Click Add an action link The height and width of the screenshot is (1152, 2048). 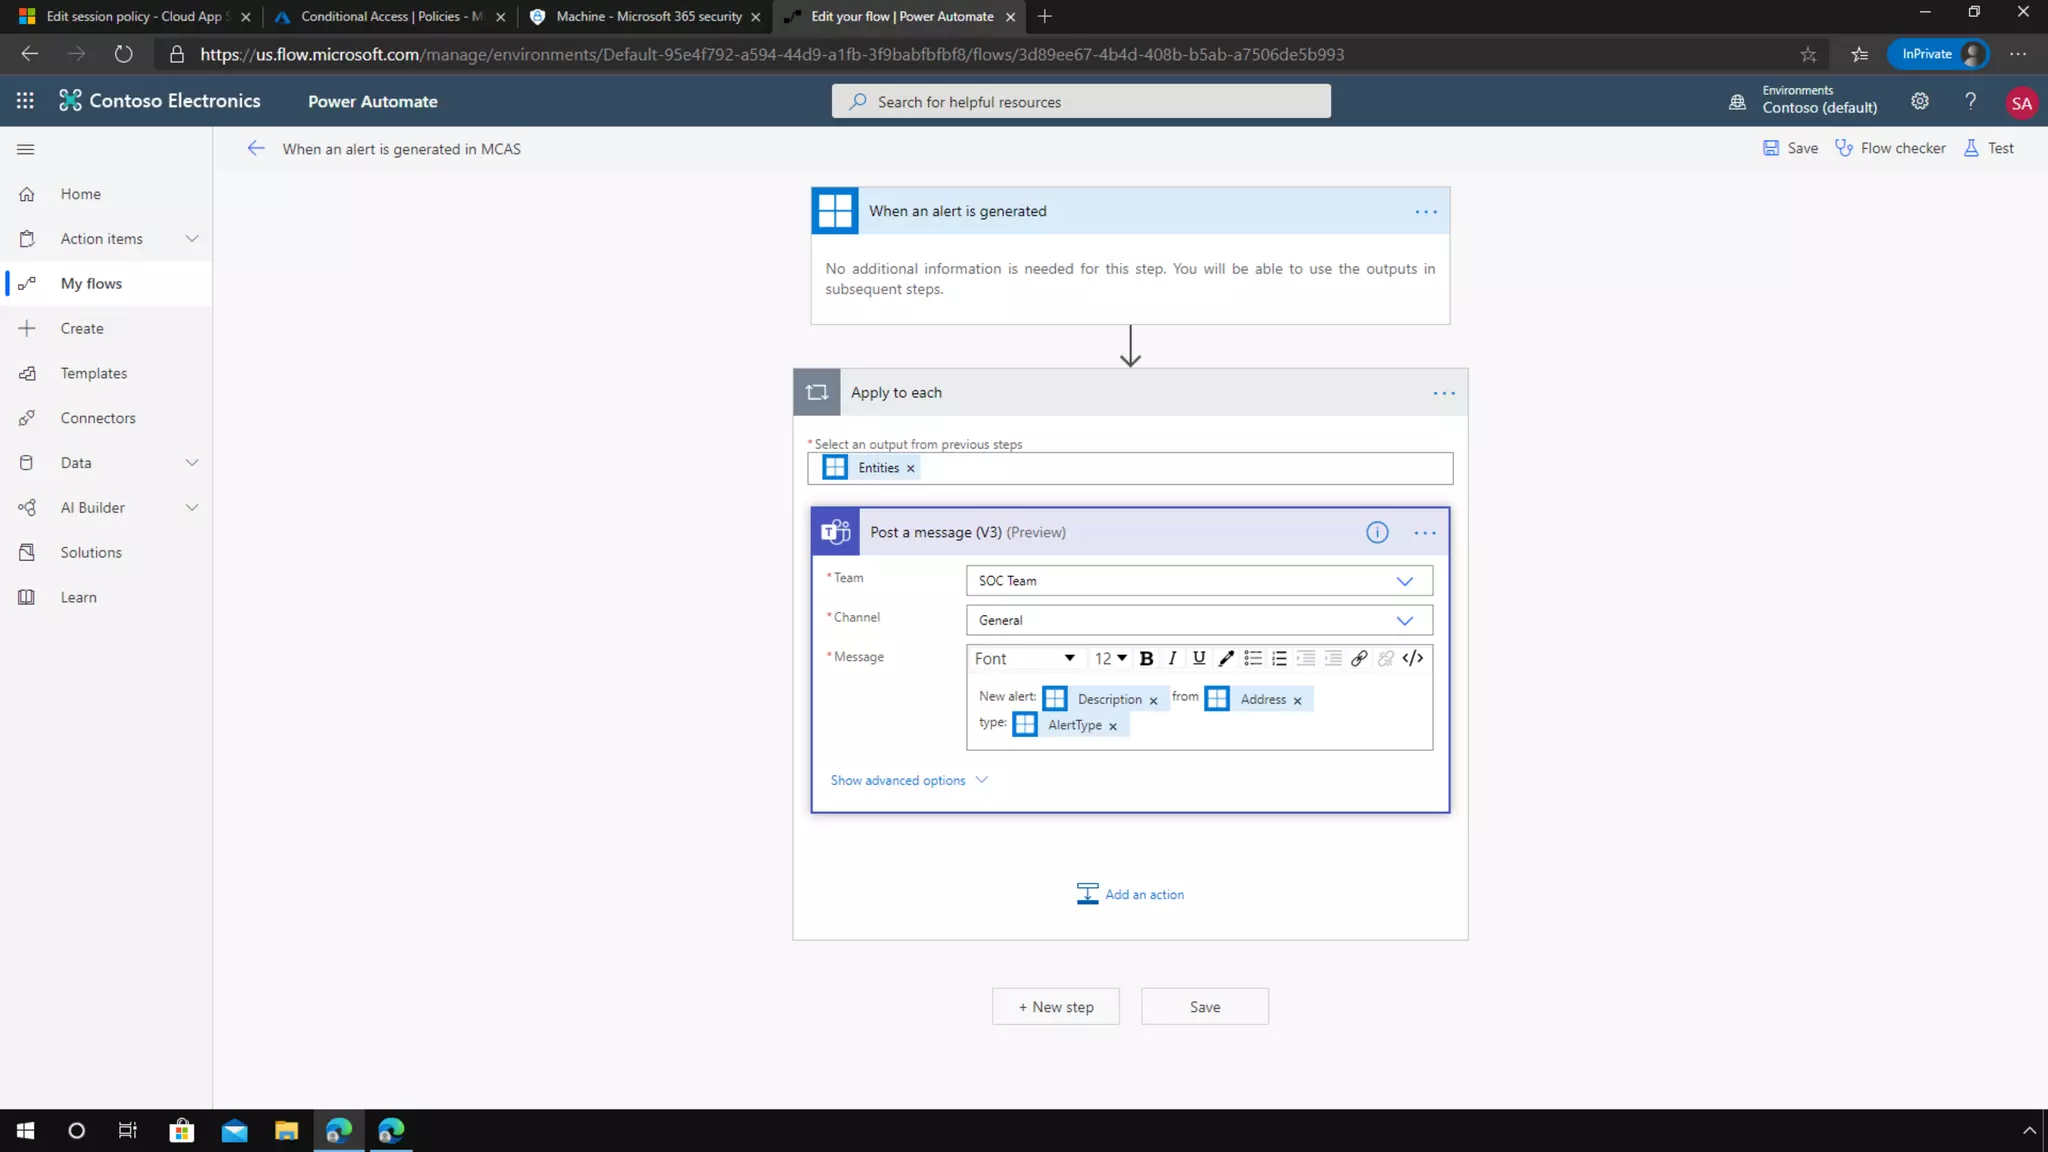pyautogui.click(x=1130, y=894)
